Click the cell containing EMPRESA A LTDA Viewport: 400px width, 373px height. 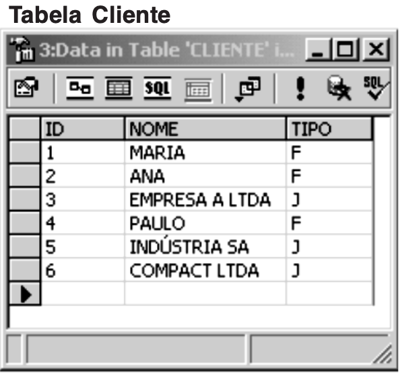coord(205,199)
